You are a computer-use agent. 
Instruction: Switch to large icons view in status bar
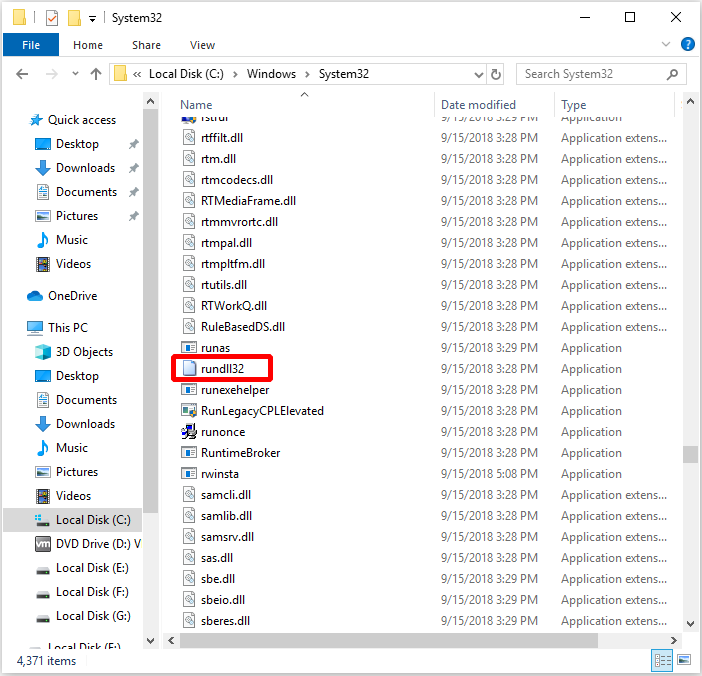pos(684,660)
